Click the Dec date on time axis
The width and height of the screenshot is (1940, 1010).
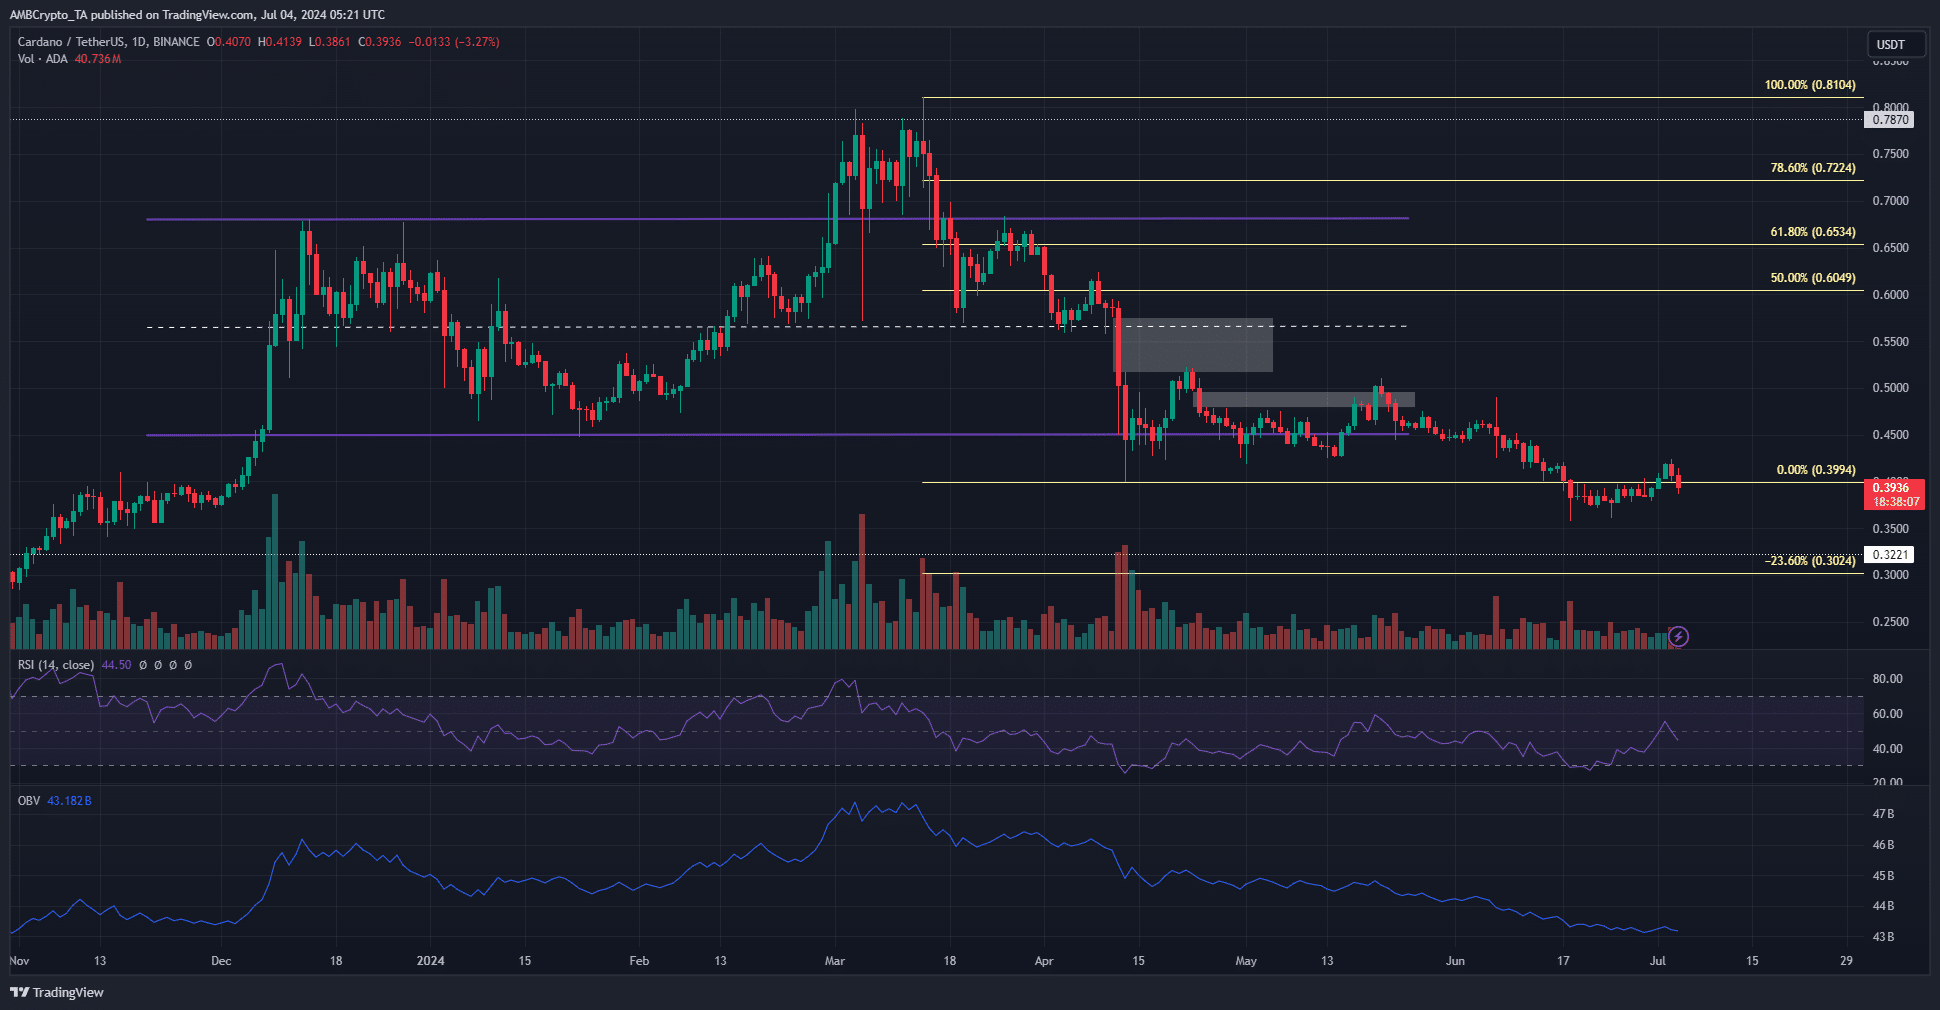point(221,961)
